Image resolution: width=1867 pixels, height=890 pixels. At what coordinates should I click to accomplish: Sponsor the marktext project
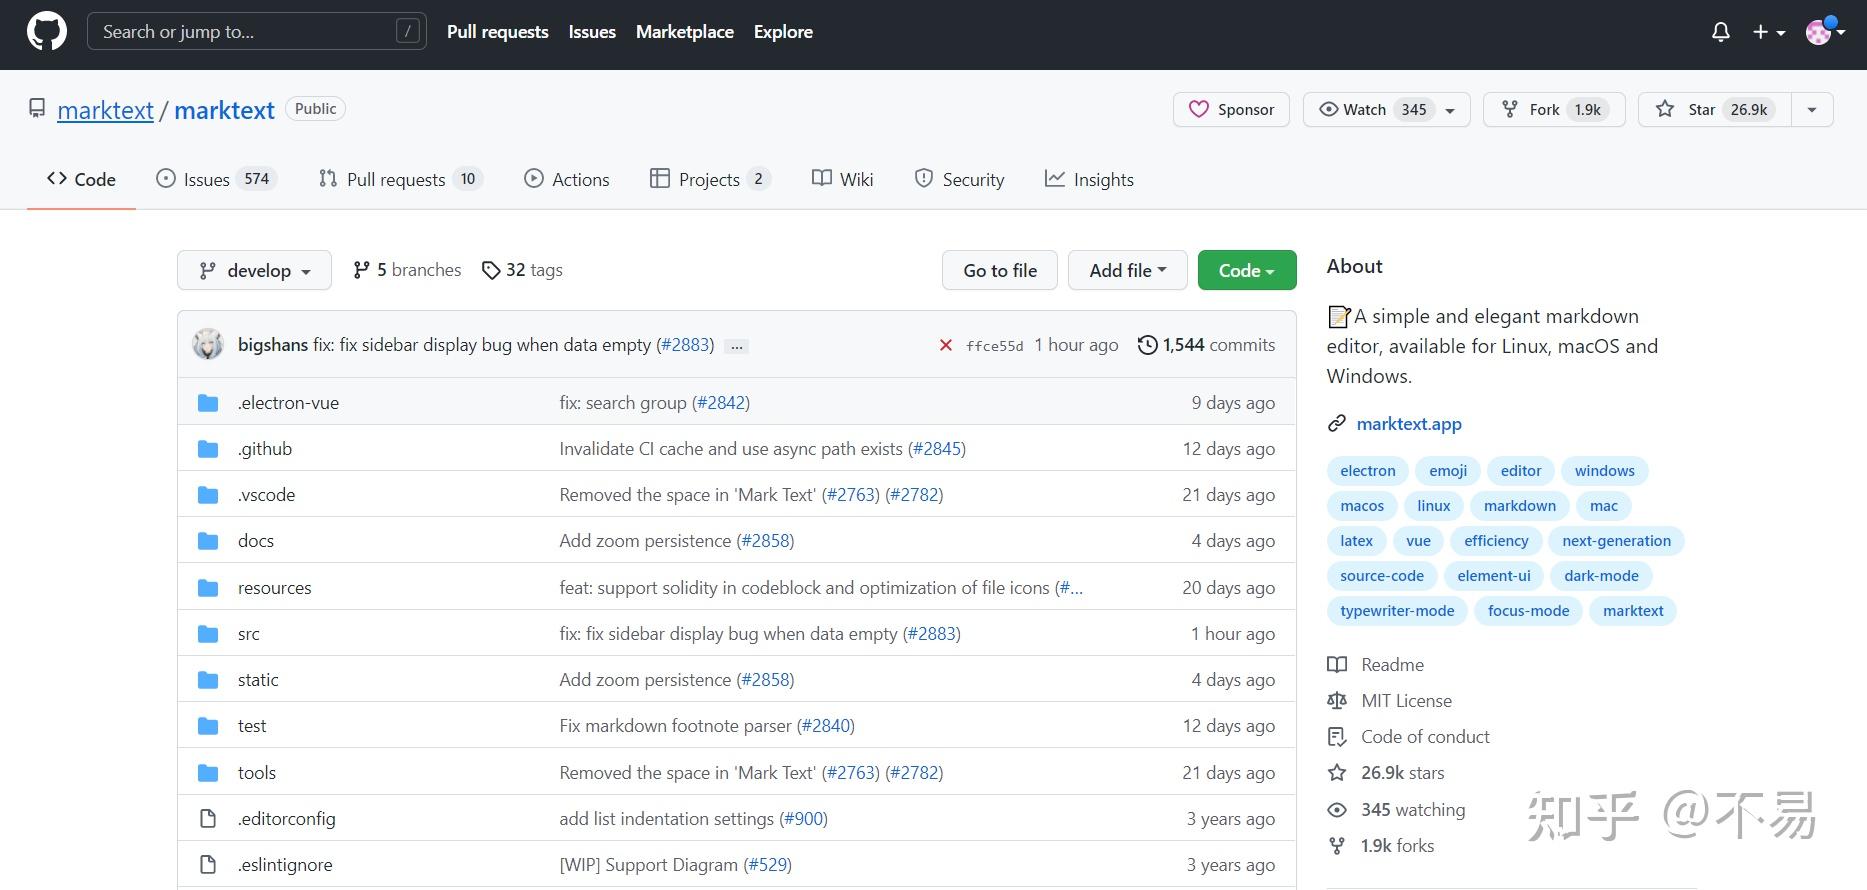click(x=1231, y=110)
